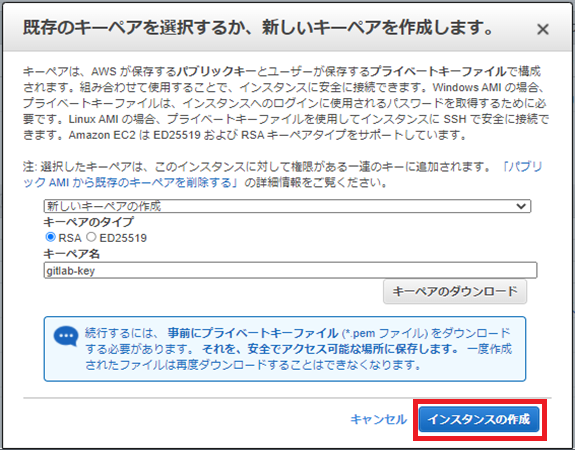This screenshot has height=450, width=576.
Task: Open the 新しいキーペアの作成 select box
Action: click(287, 206)
